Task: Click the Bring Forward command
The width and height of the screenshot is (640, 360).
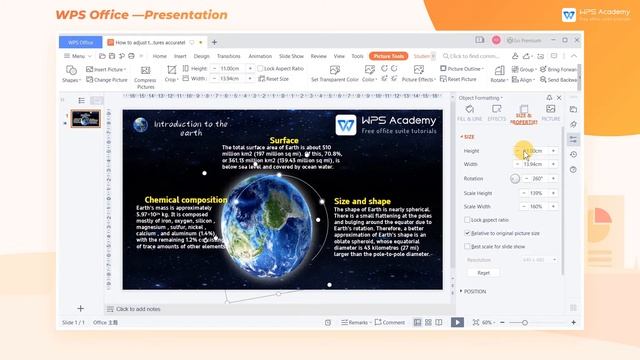Action: (x=558, y=69)
